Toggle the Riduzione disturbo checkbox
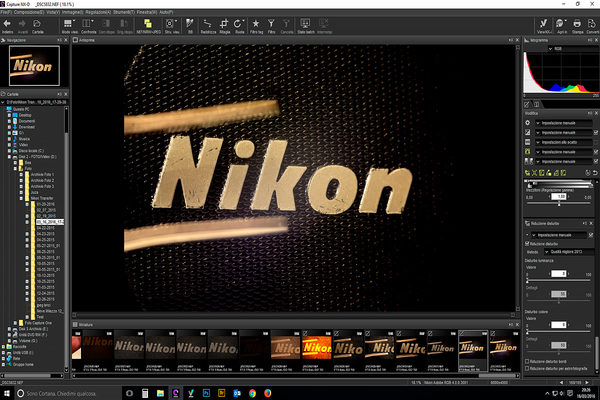The image size is (600, 400). coord(528,242)
